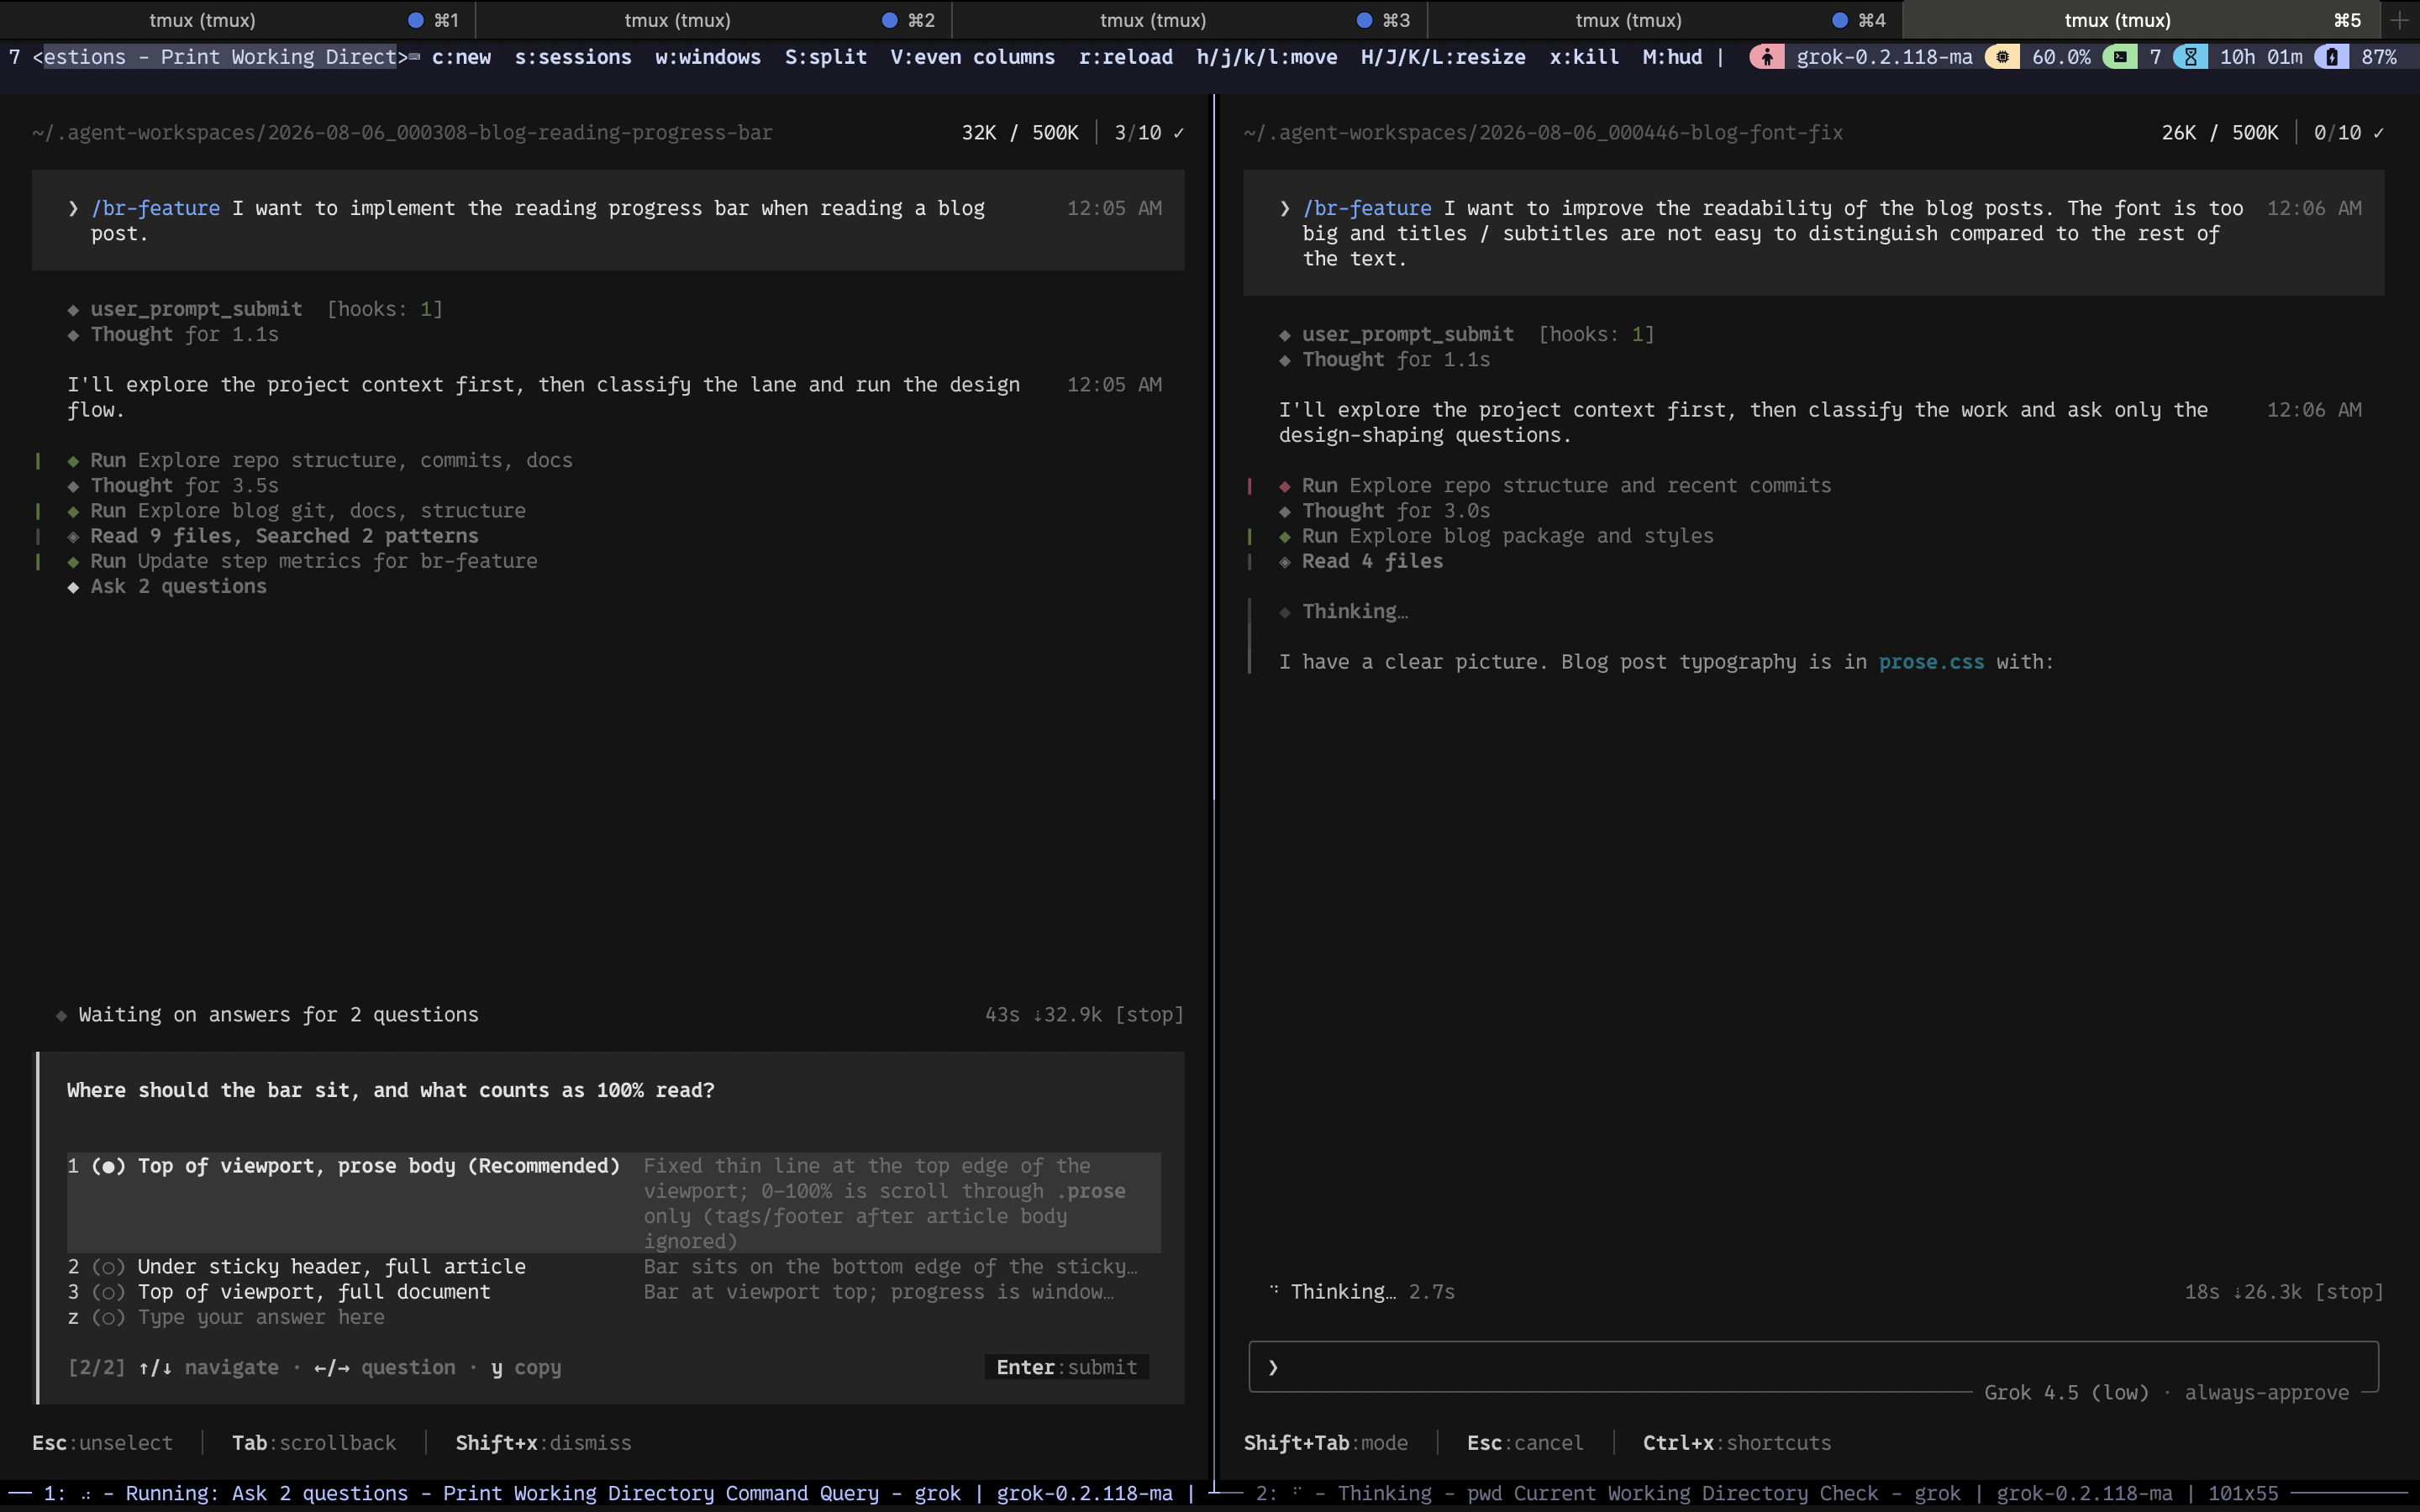Select 'Top of viewport, prose body (Recommended)' option
This screenshot has height=1512, width=2420.
[613, 1203]
